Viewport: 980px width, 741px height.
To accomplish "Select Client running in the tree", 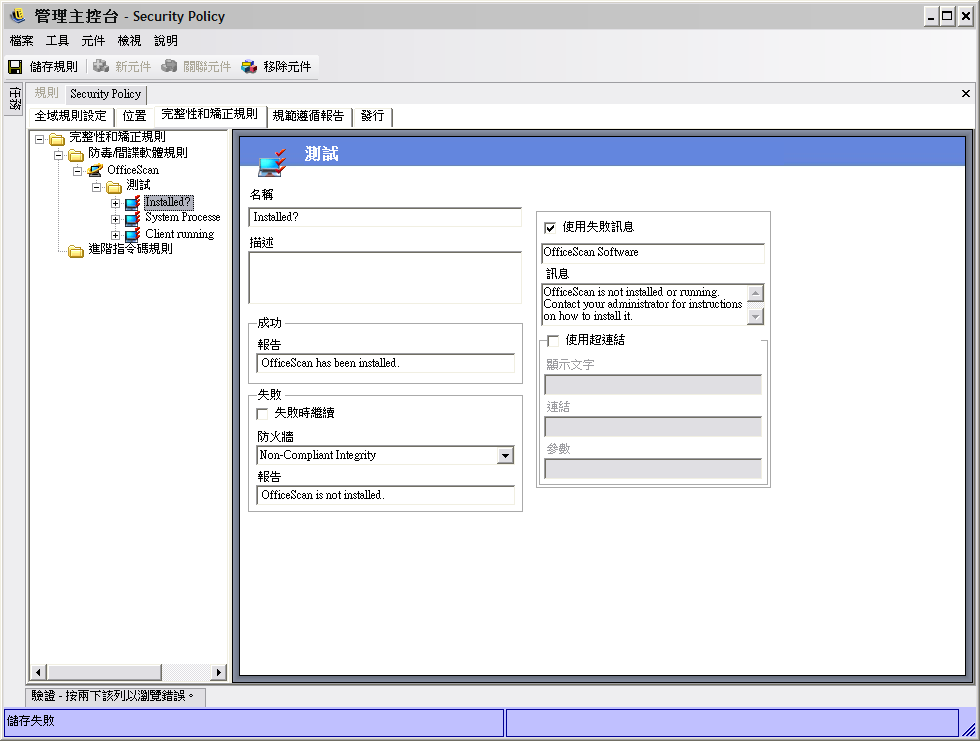I will (179, 234).
